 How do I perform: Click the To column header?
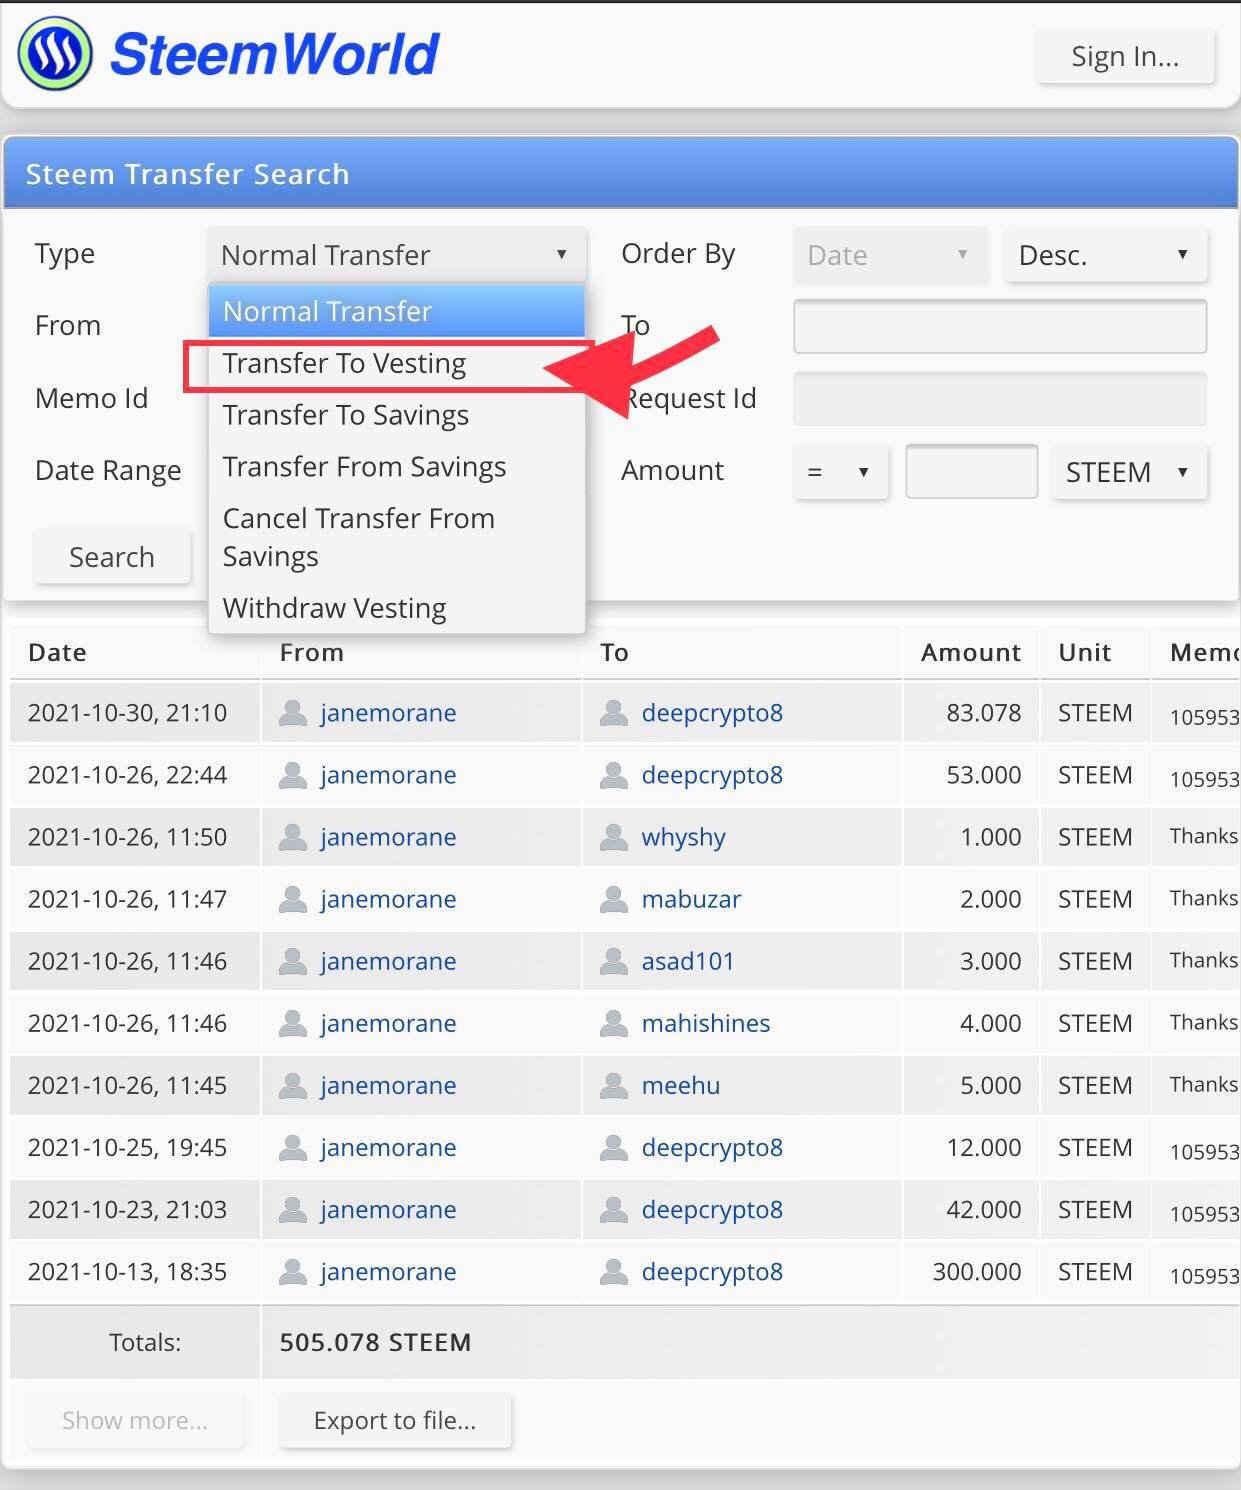(614, 653)
